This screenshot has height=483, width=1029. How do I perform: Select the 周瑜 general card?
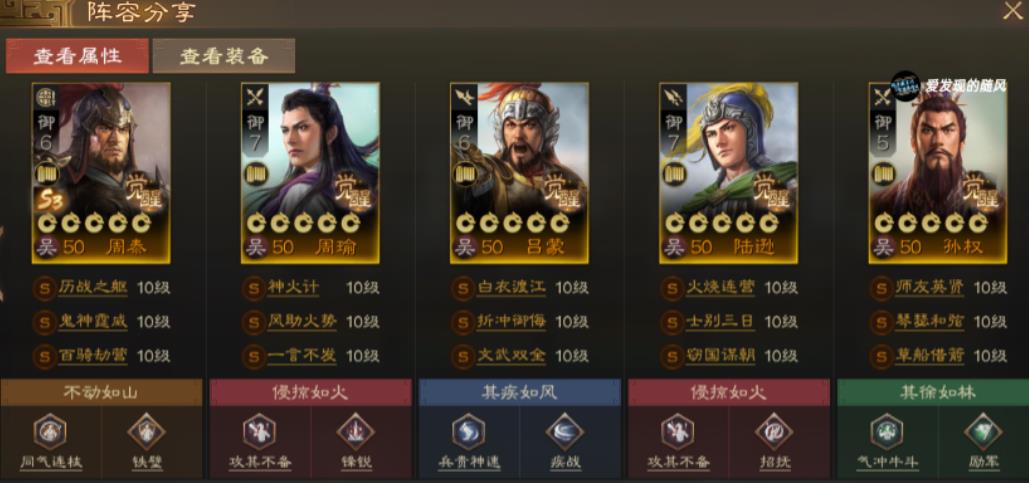tap(310, 173)
